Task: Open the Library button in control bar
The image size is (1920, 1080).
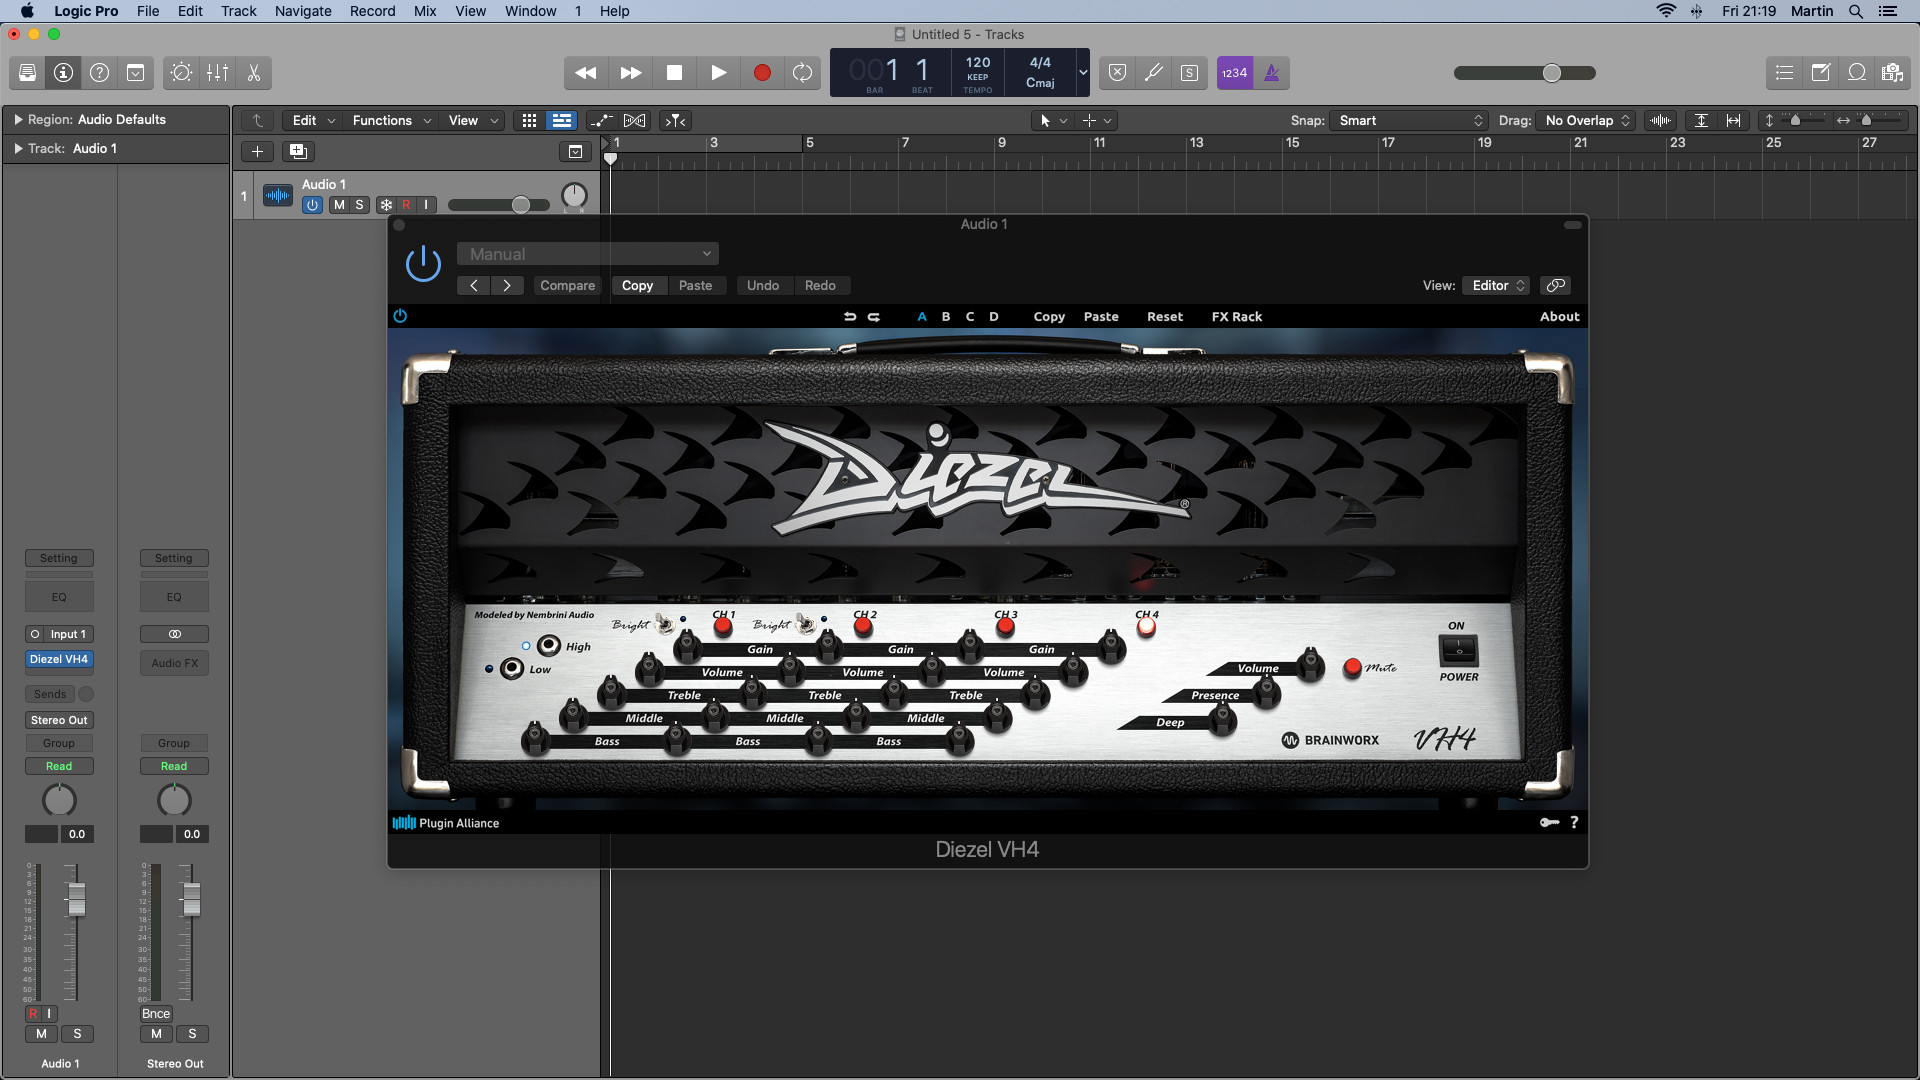Action: coord(27,73)
